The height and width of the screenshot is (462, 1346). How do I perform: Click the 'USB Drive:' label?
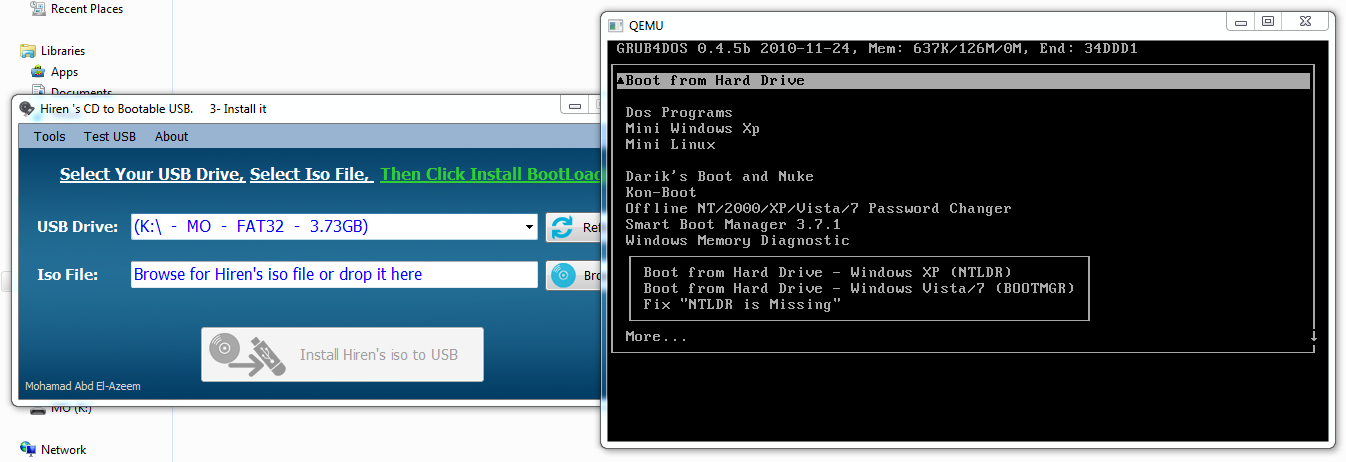tap(78, 227)
